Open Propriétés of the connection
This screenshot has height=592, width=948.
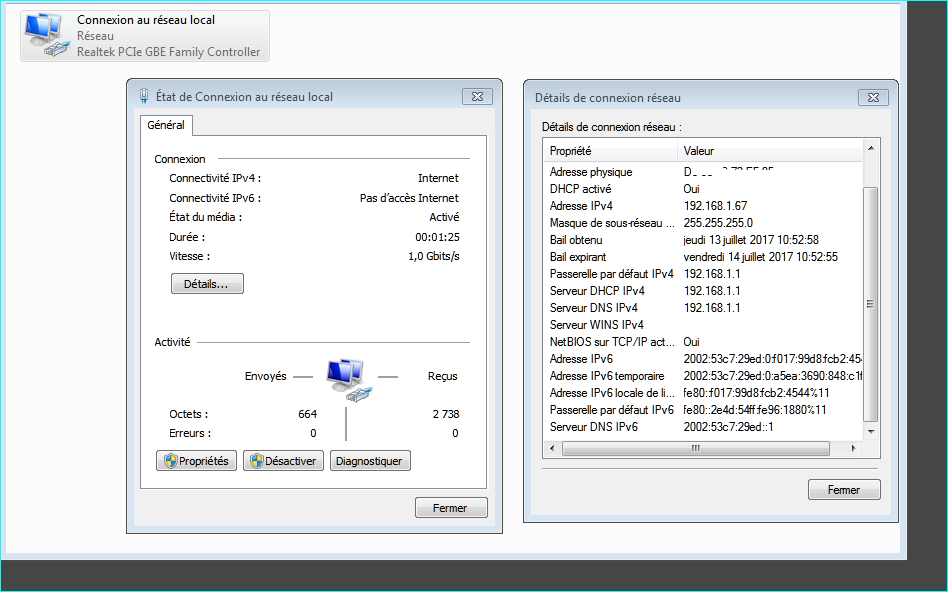196,461
